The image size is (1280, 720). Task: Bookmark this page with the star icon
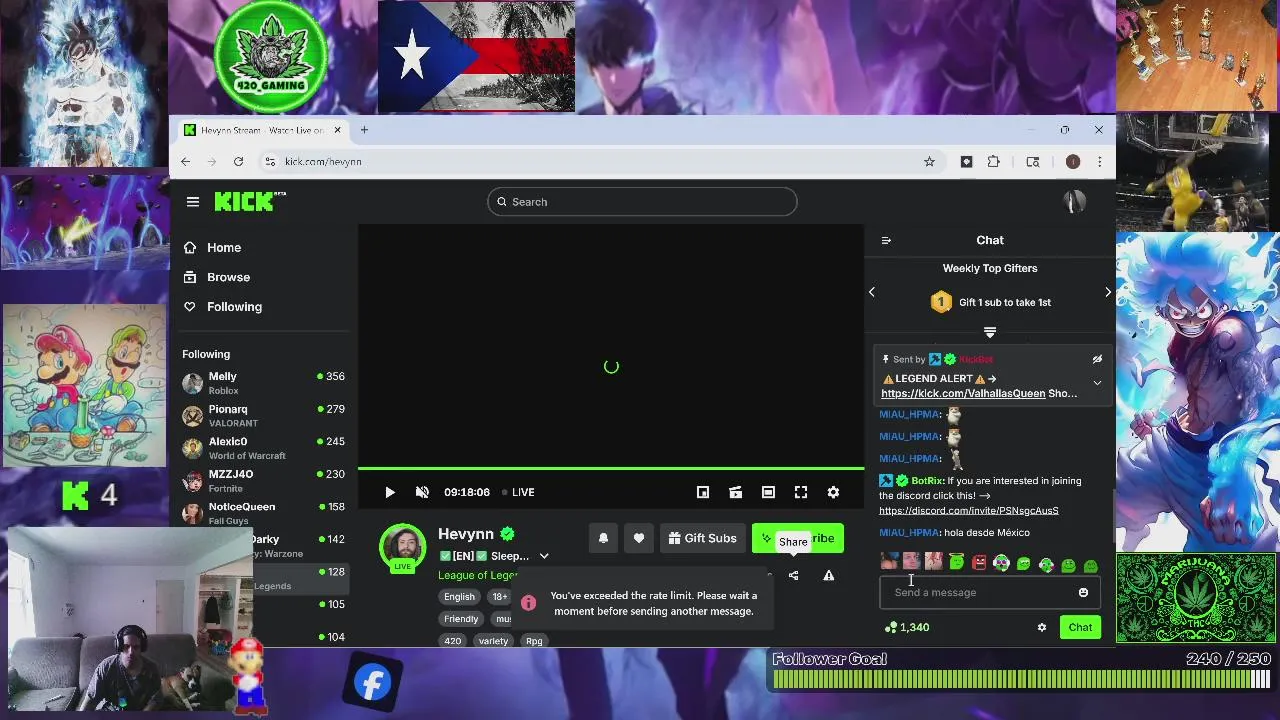pos(929,161)
